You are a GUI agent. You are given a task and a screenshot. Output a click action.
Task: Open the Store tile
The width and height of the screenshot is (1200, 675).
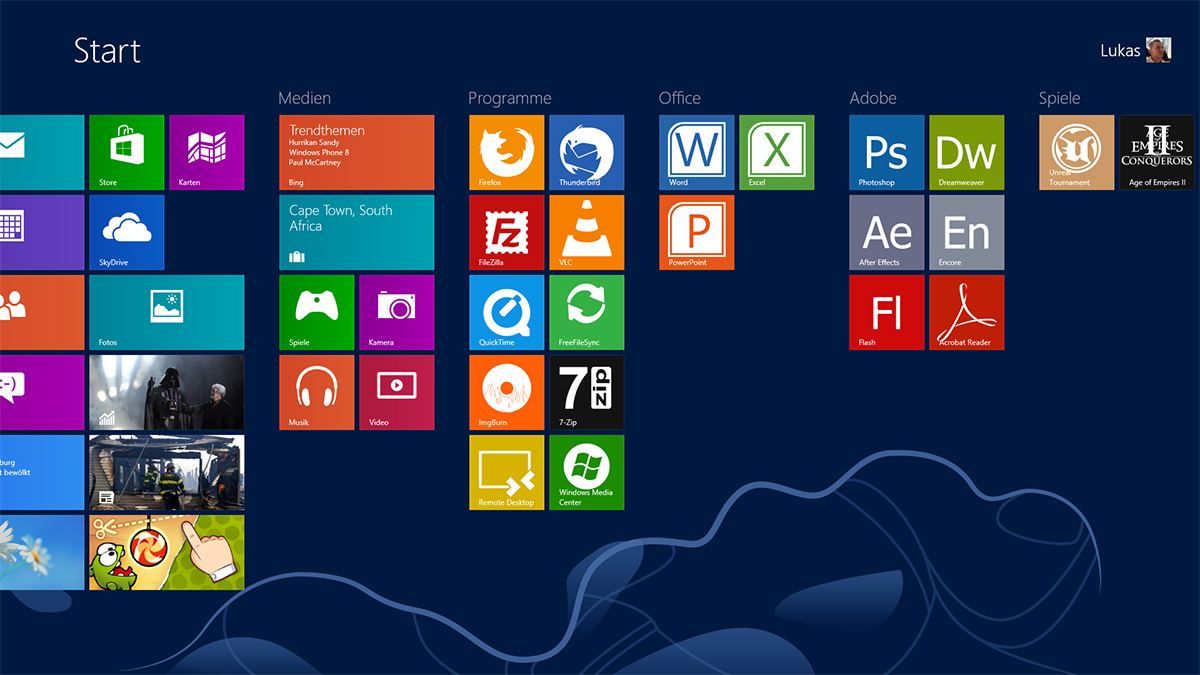pos(126,152)
